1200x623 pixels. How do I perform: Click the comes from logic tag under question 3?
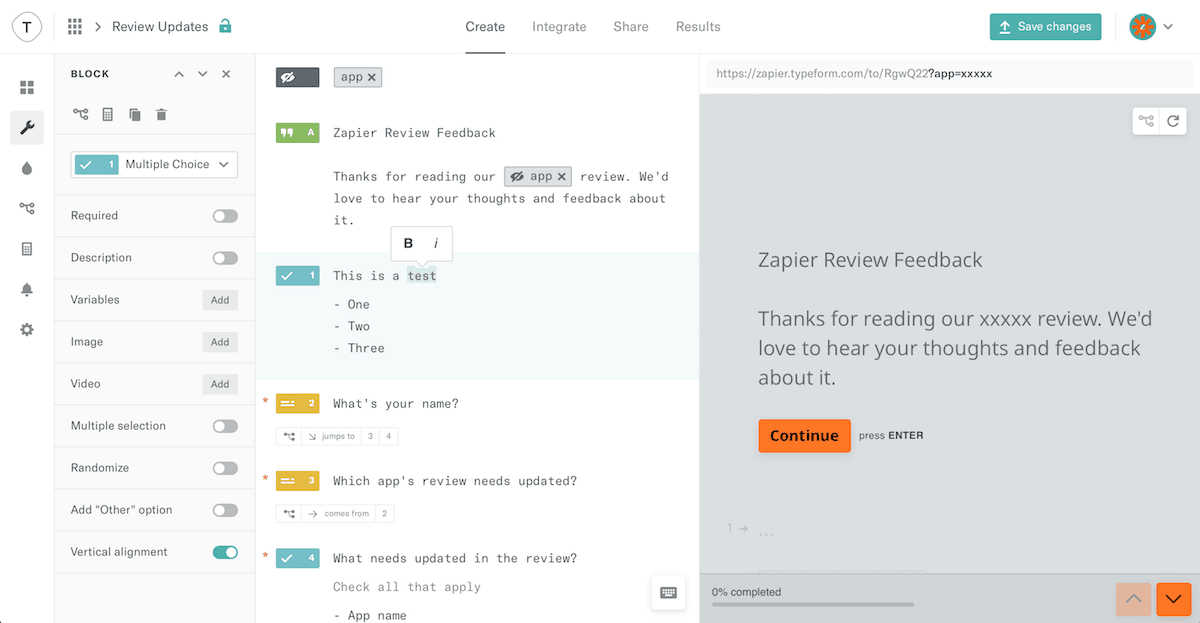pyautogui.click(x=335, y=513)
